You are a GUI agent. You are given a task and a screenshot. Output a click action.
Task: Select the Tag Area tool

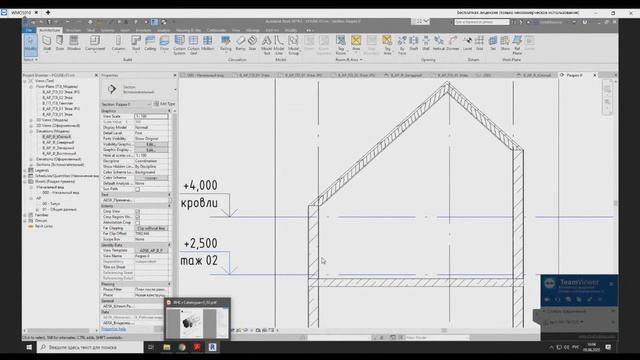point(387,45)
